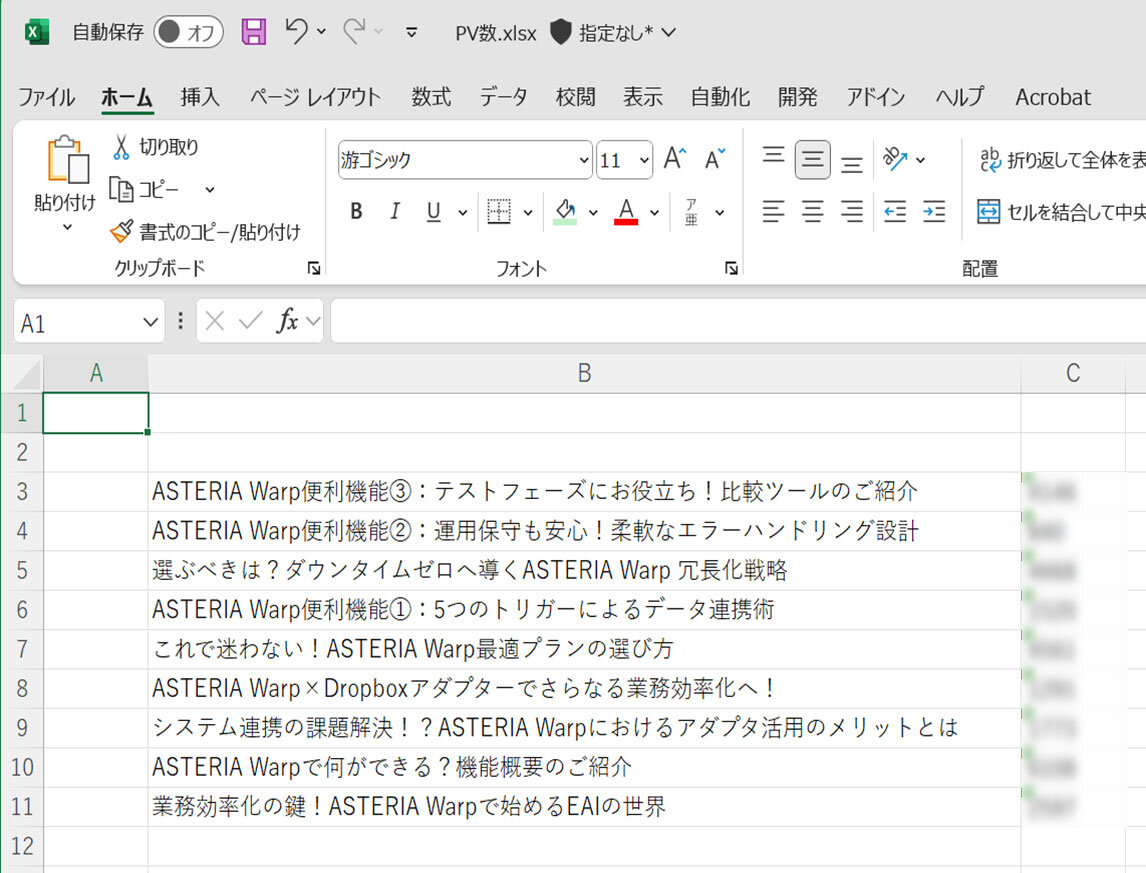Click the Format Painter brush icon
The width and height of the screenshot is (1146, 873).
pyautogui.click(x=121, y=232)
